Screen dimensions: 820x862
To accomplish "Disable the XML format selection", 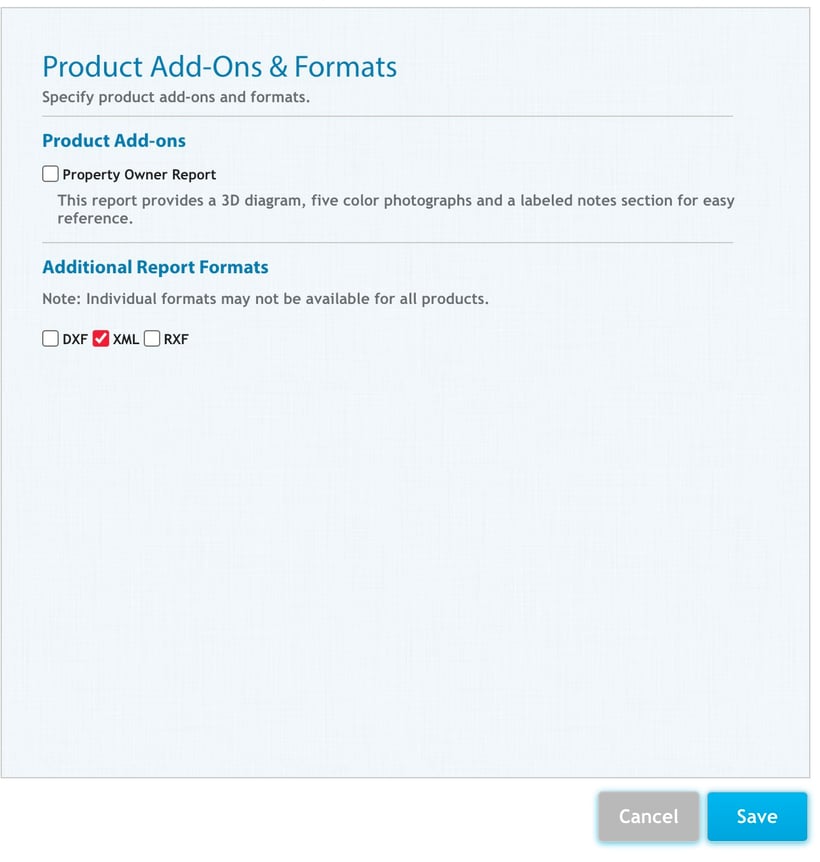I will coord(100,338).
